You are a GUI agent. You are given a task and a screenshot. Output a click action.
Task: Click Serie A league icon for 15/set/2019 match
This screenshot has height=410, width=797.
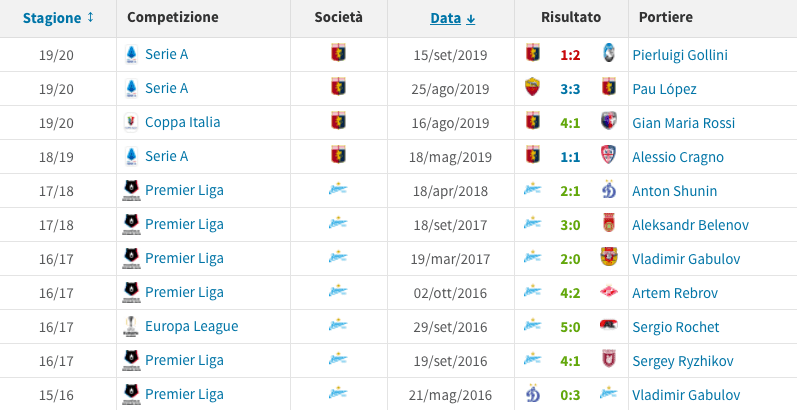(130, 54)
